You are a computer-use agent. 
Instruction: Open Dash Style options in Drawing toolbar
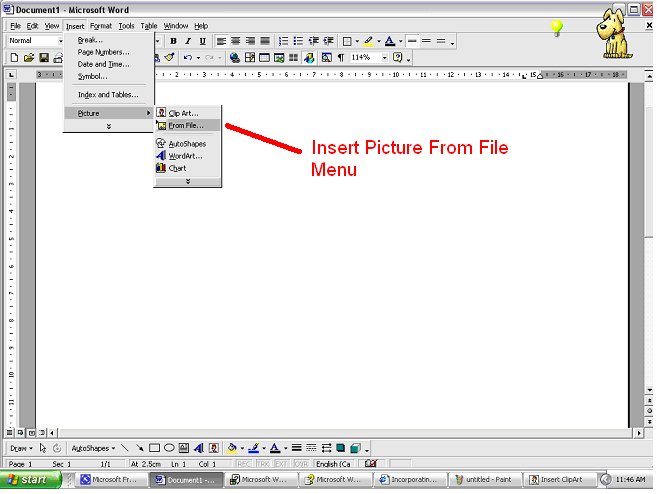[311, 448]
